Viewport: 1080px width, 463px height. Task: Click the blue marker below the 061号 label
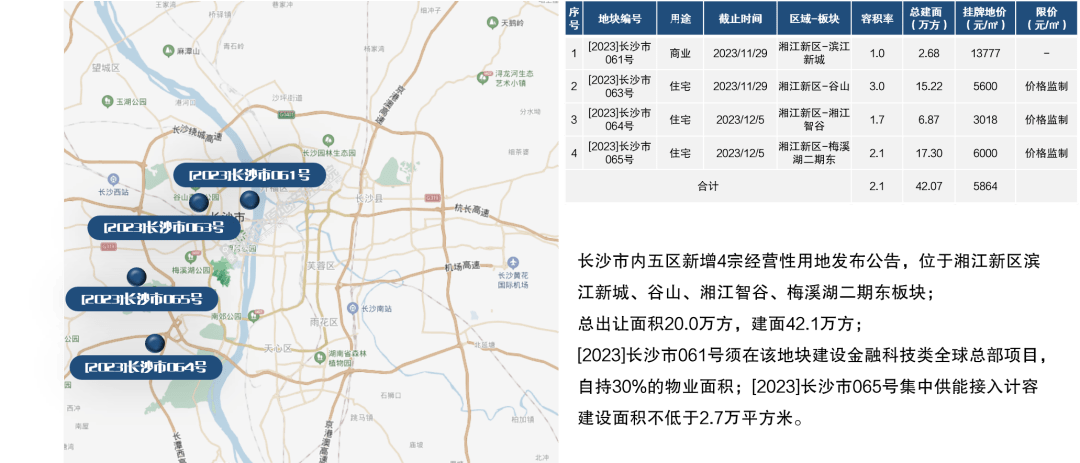[248, 200]
